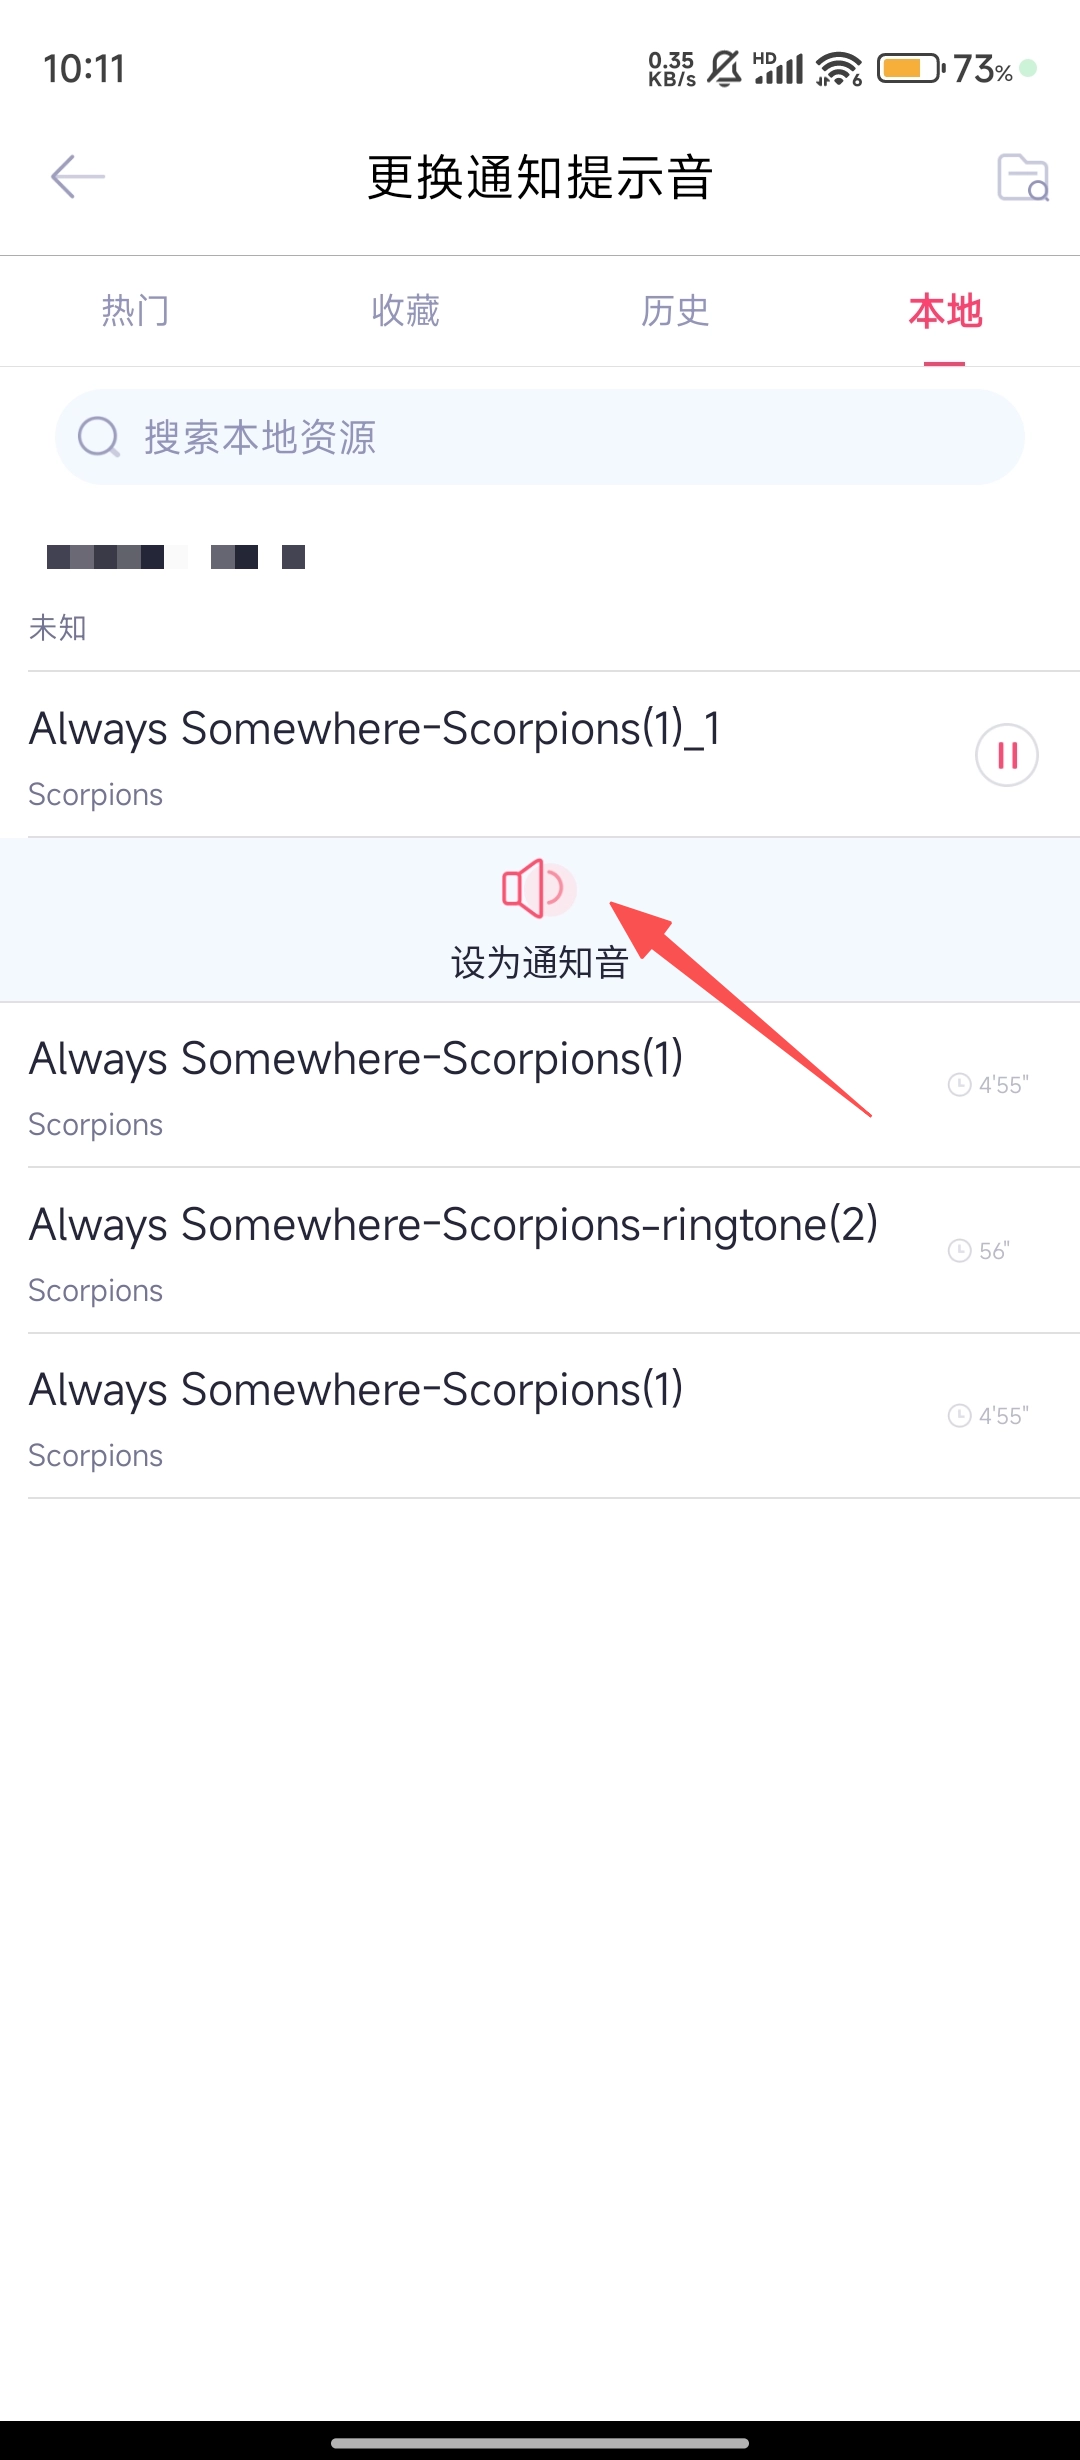
Task: Pause the playing Always Somewhere track
Action: [x=1007, y=755]
